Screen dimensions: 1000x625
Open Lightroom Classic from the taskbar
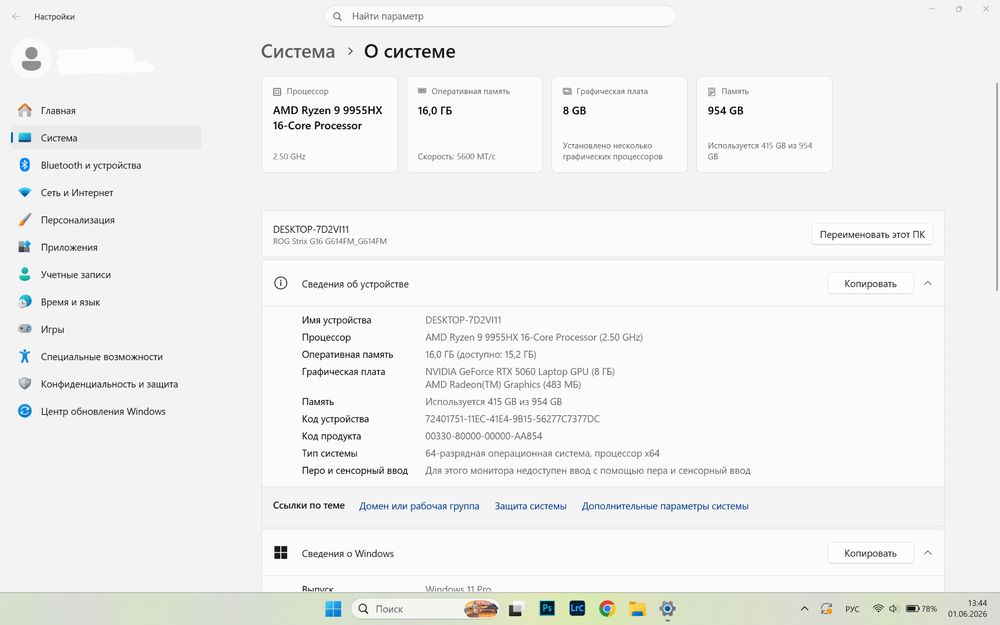tap(577, 608)
